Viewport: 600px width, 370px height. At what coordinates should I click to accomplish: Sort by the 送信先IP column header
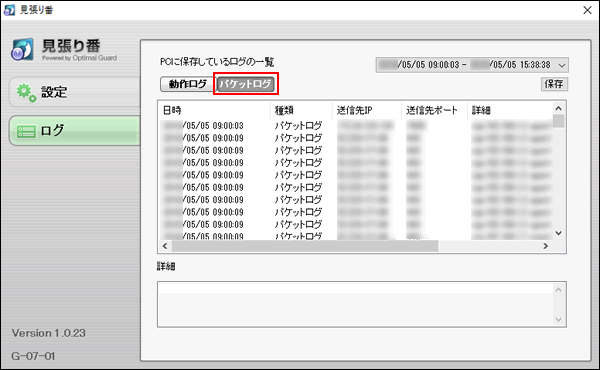click(367, 110)
